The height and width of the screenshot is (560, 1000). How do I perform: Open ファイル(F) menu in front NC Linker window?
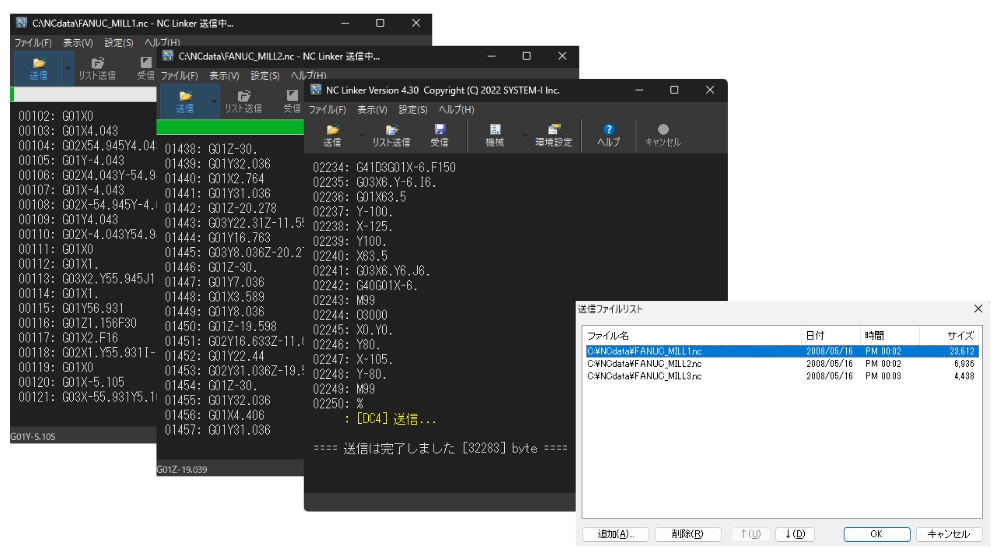coord(327,110)
